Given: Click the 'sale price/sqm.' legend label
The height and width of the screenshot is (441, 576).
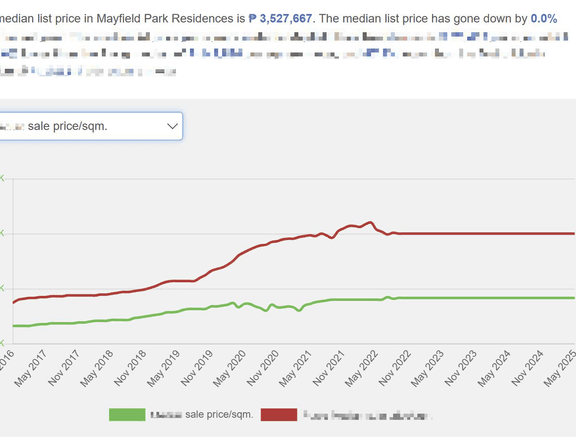Looking at the screenshot, I should tap(219, 415).
